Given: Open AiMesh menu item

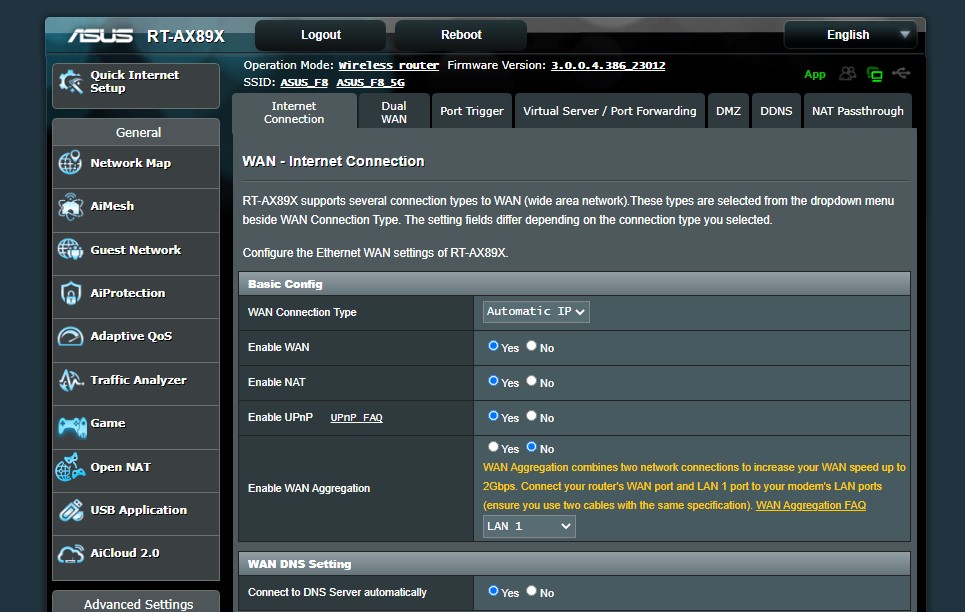Looking at the screenshot, I should point(136,211).
